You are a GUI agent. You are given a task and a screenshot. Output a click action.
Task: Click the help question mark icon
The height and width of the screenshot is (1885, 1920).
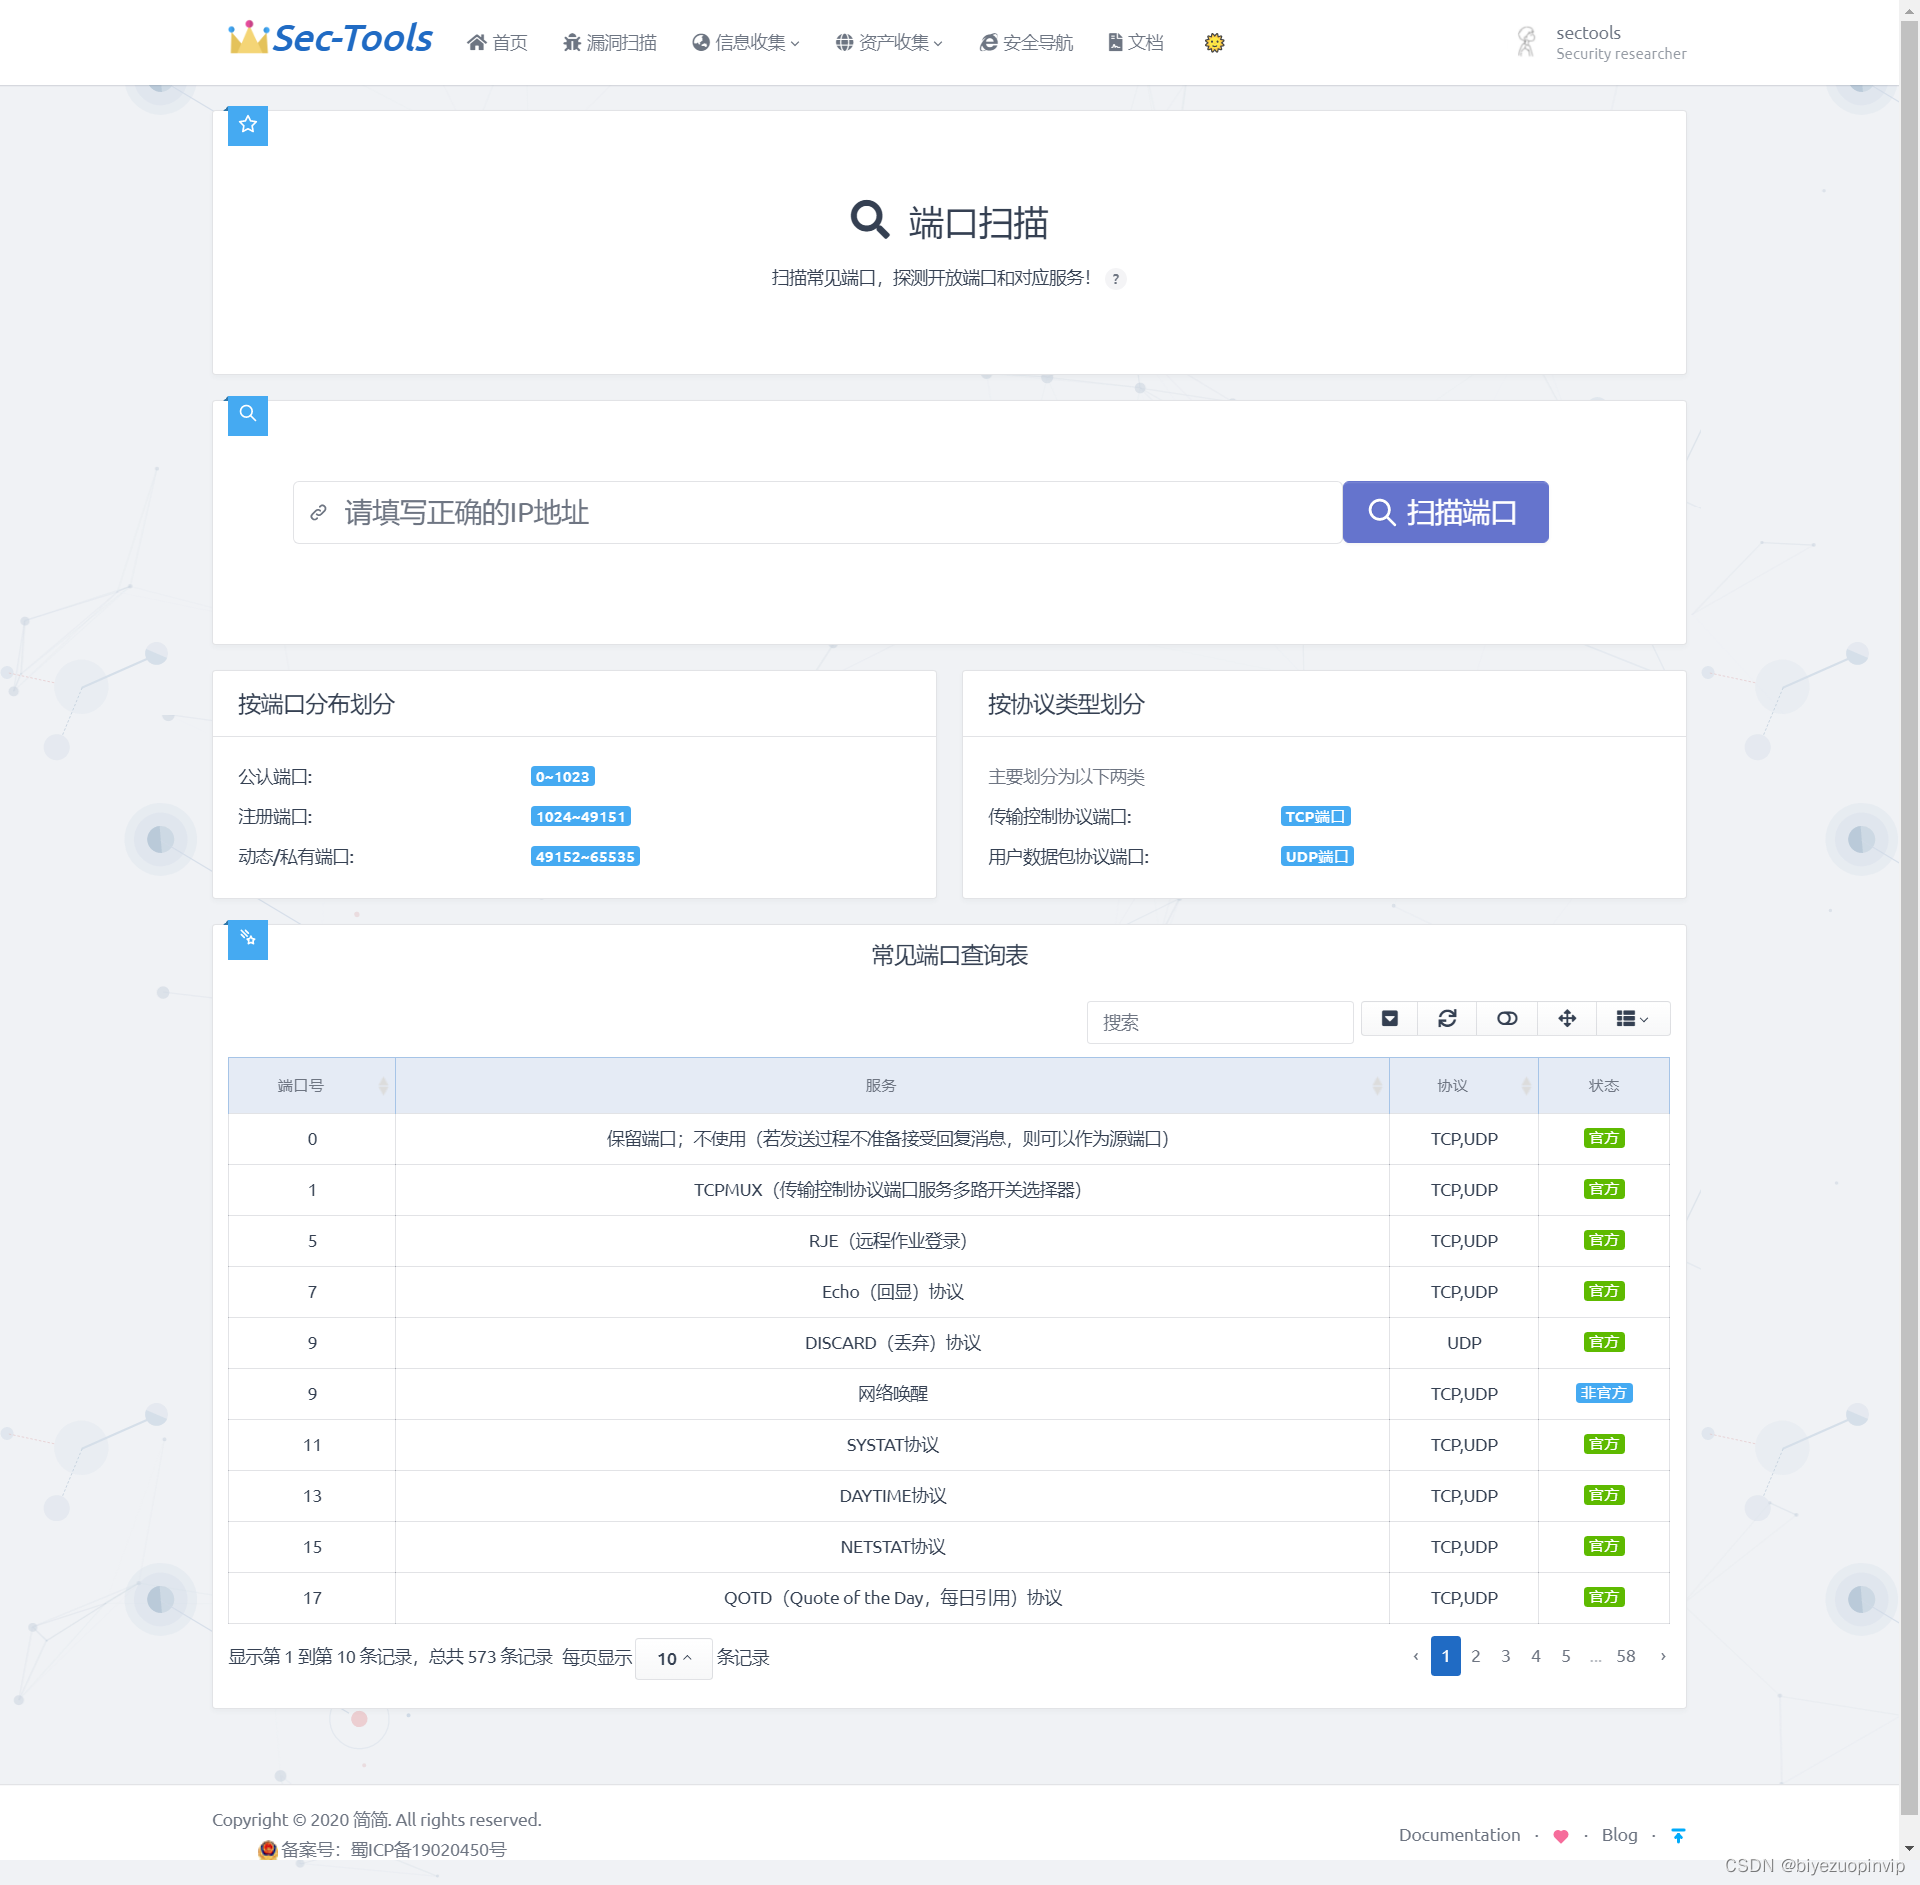tap(1116, 279)
